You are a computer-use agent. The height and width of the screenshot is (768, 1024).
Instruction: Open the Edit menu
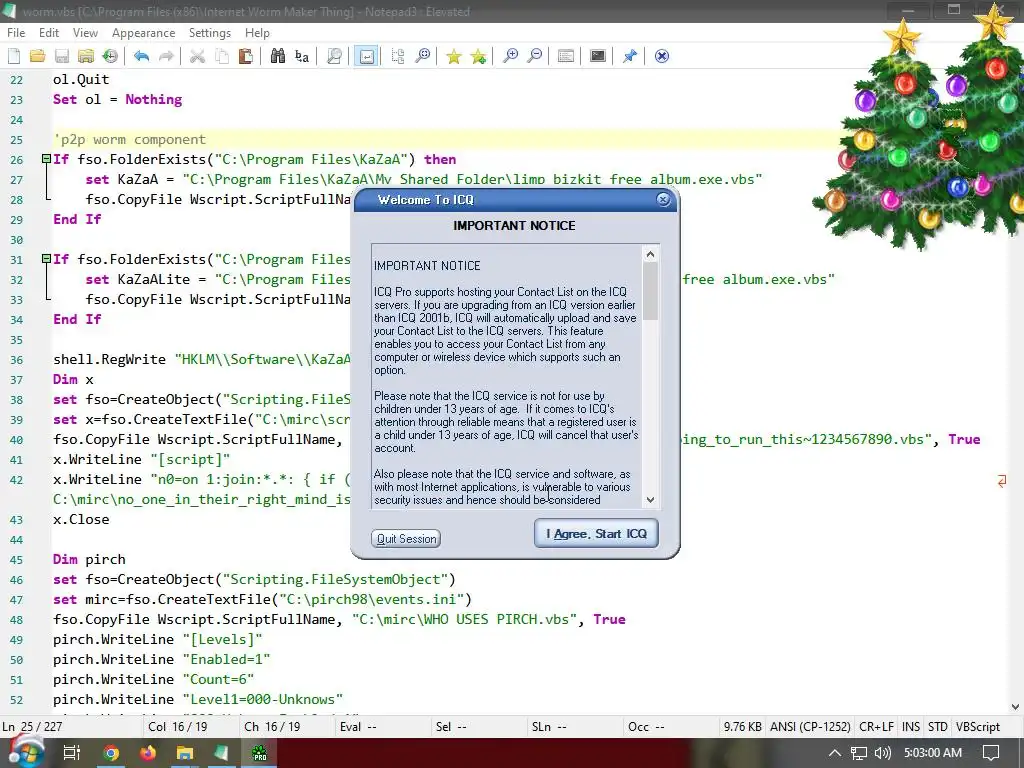tap(49, 33)
